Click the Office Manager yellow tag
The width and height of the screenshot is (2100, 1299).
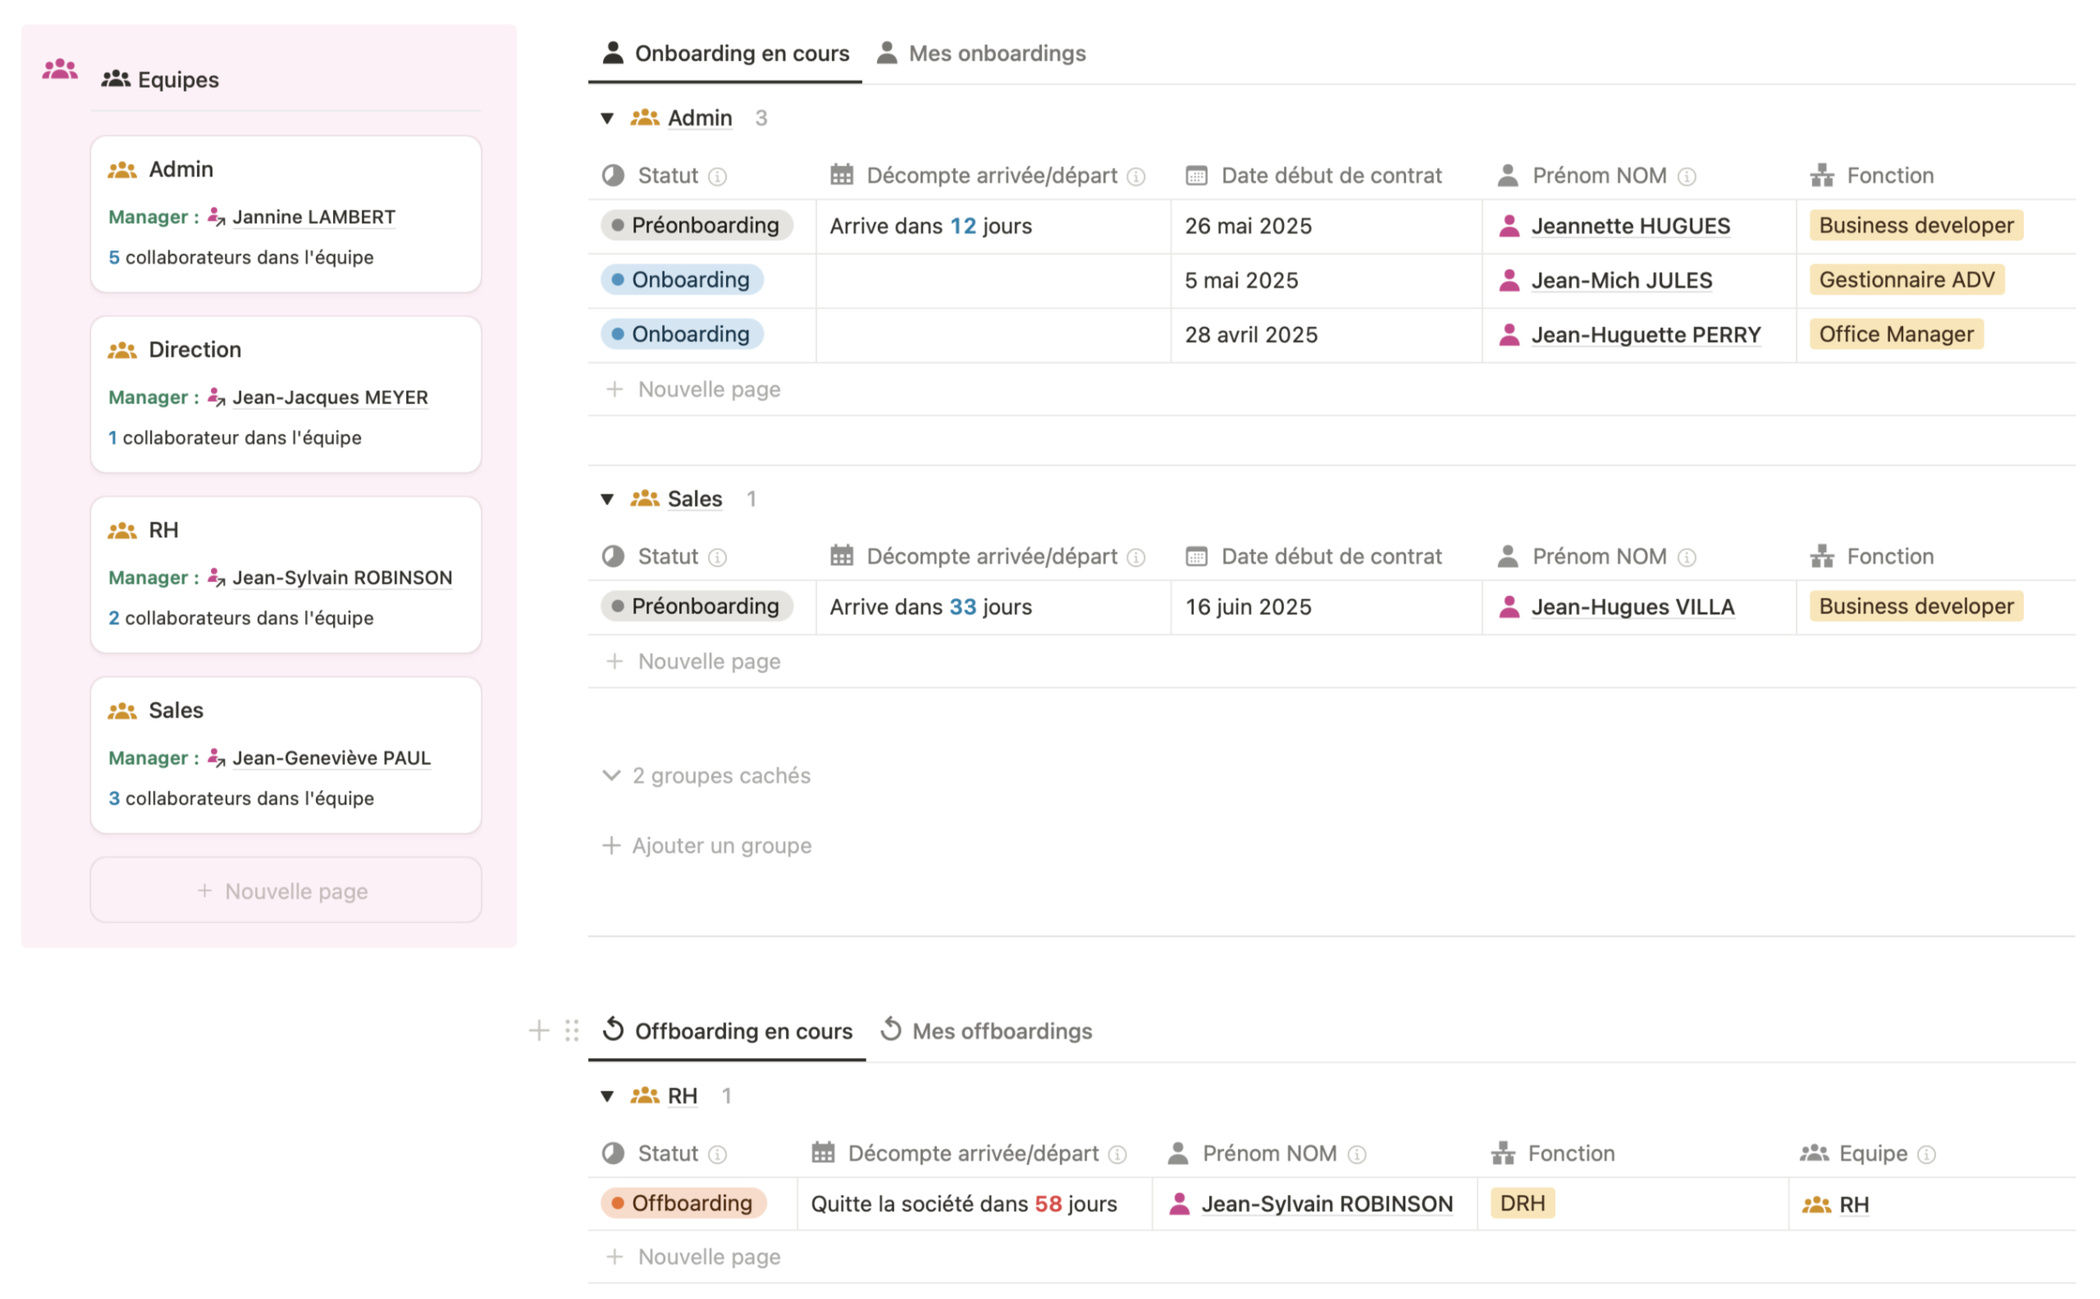(x=1895, y=334)
